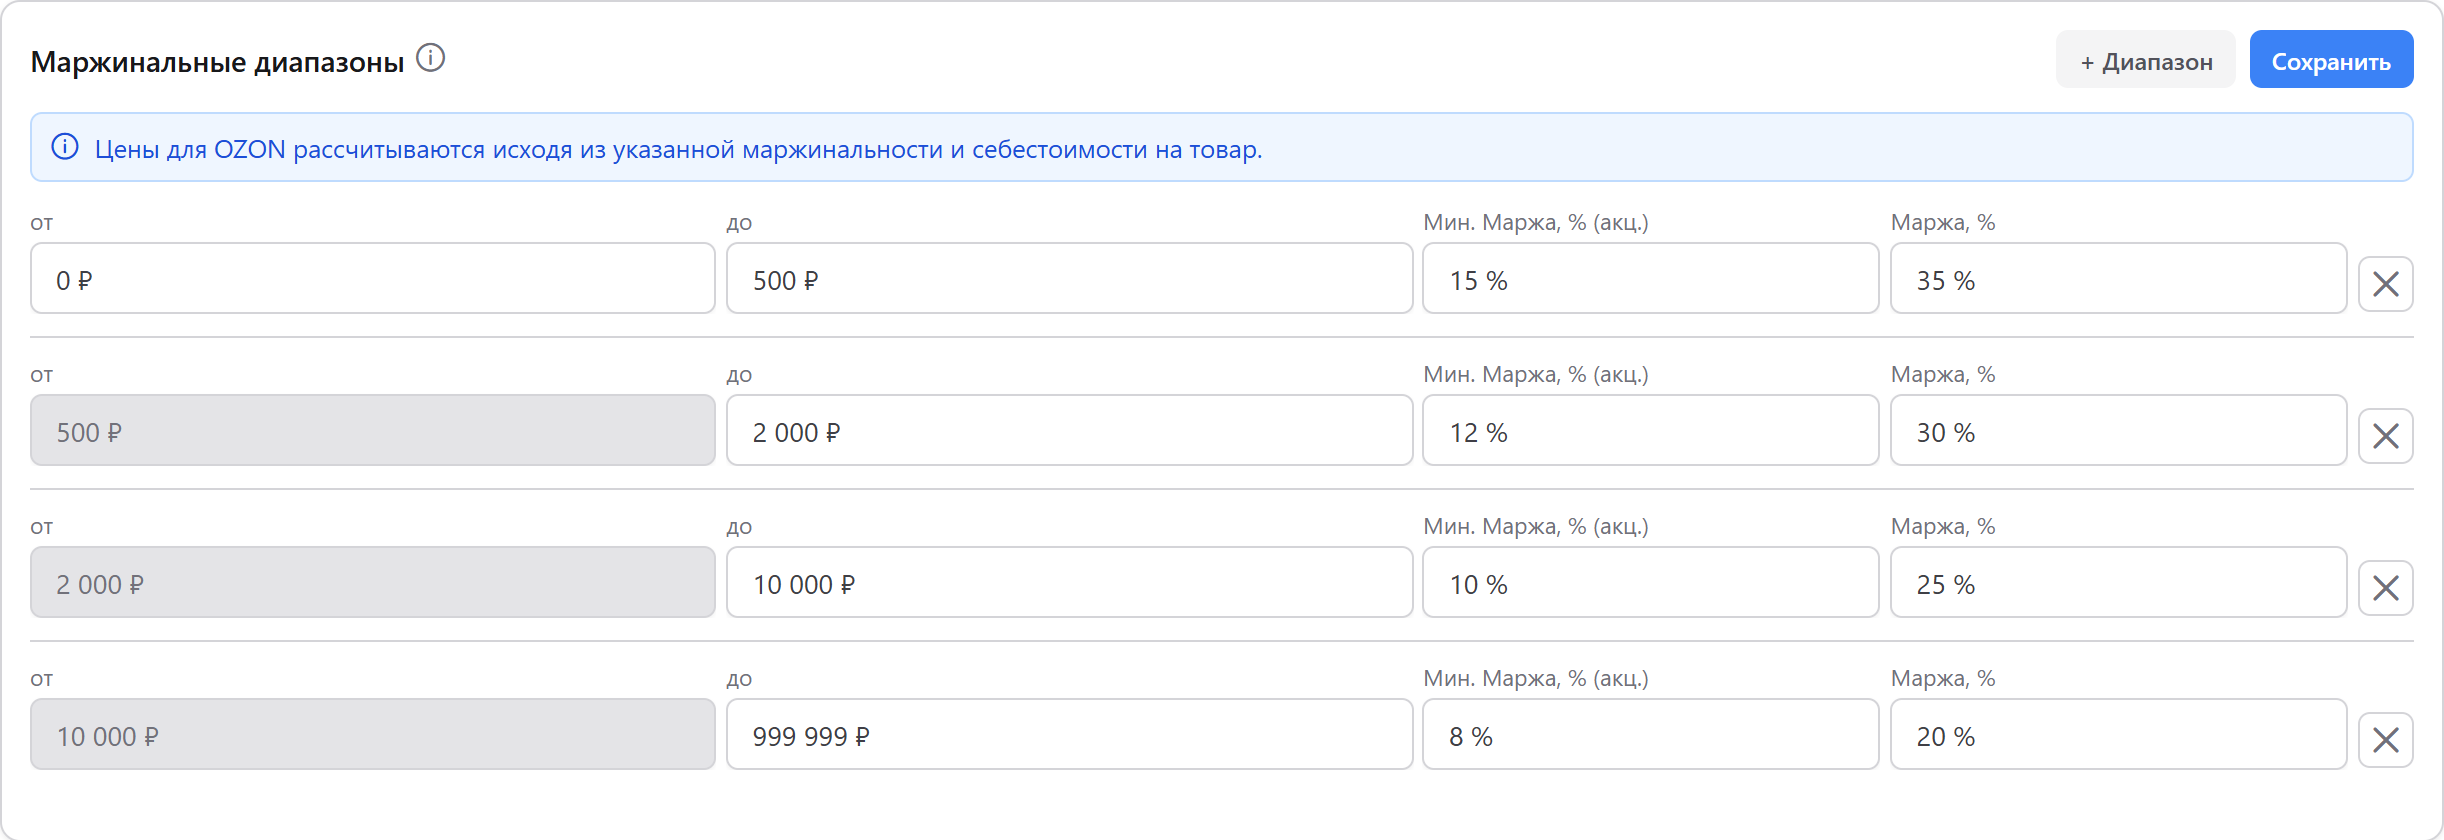This screenshot has width=2444, height=840.
Task: Select the "до" field showing 10 000 ₽
Action: point(1068,583)
